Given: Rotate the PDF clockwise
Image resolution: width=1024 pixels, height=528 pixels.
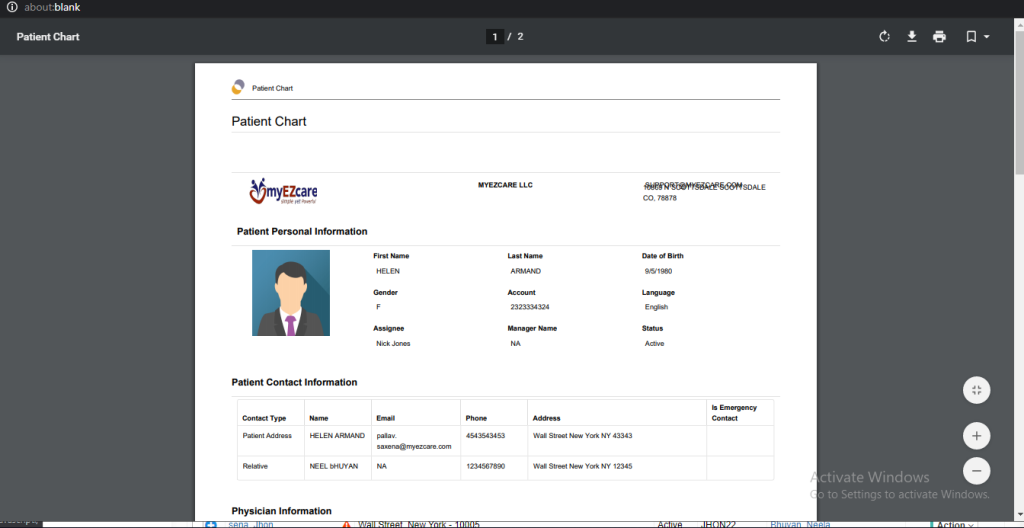Looking at the screenshot, I should pos(884,37).
